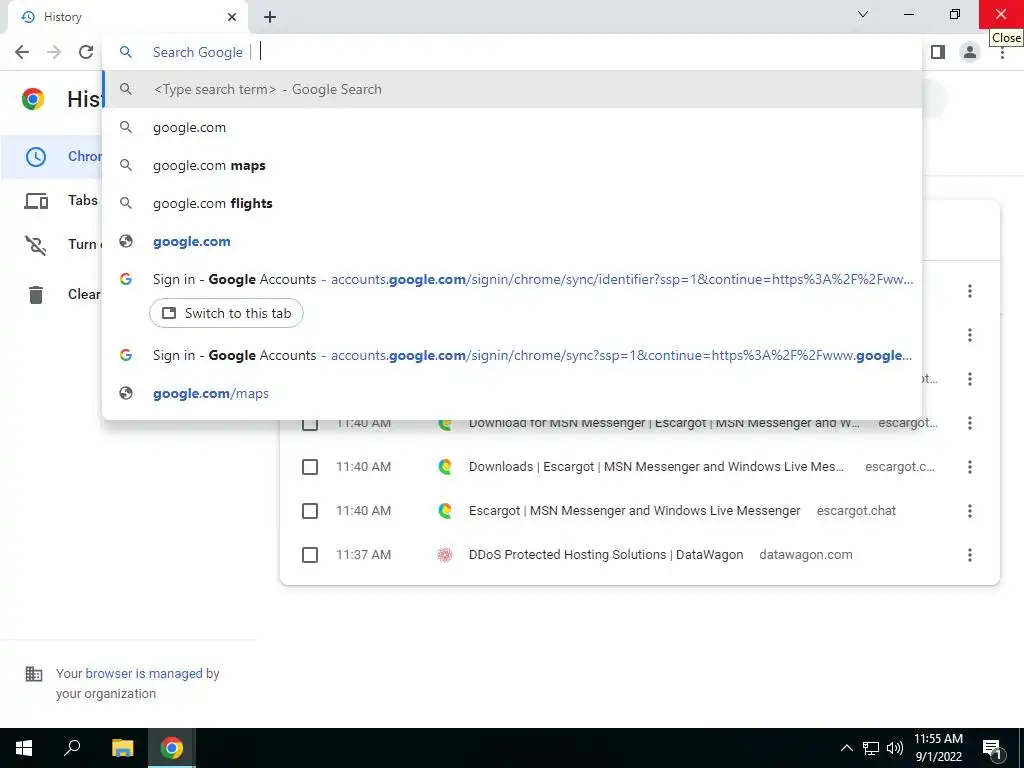Open the google.com/maps suggestion
Viewport: 1024px width, 768px height.
click(x=512, y=393)
